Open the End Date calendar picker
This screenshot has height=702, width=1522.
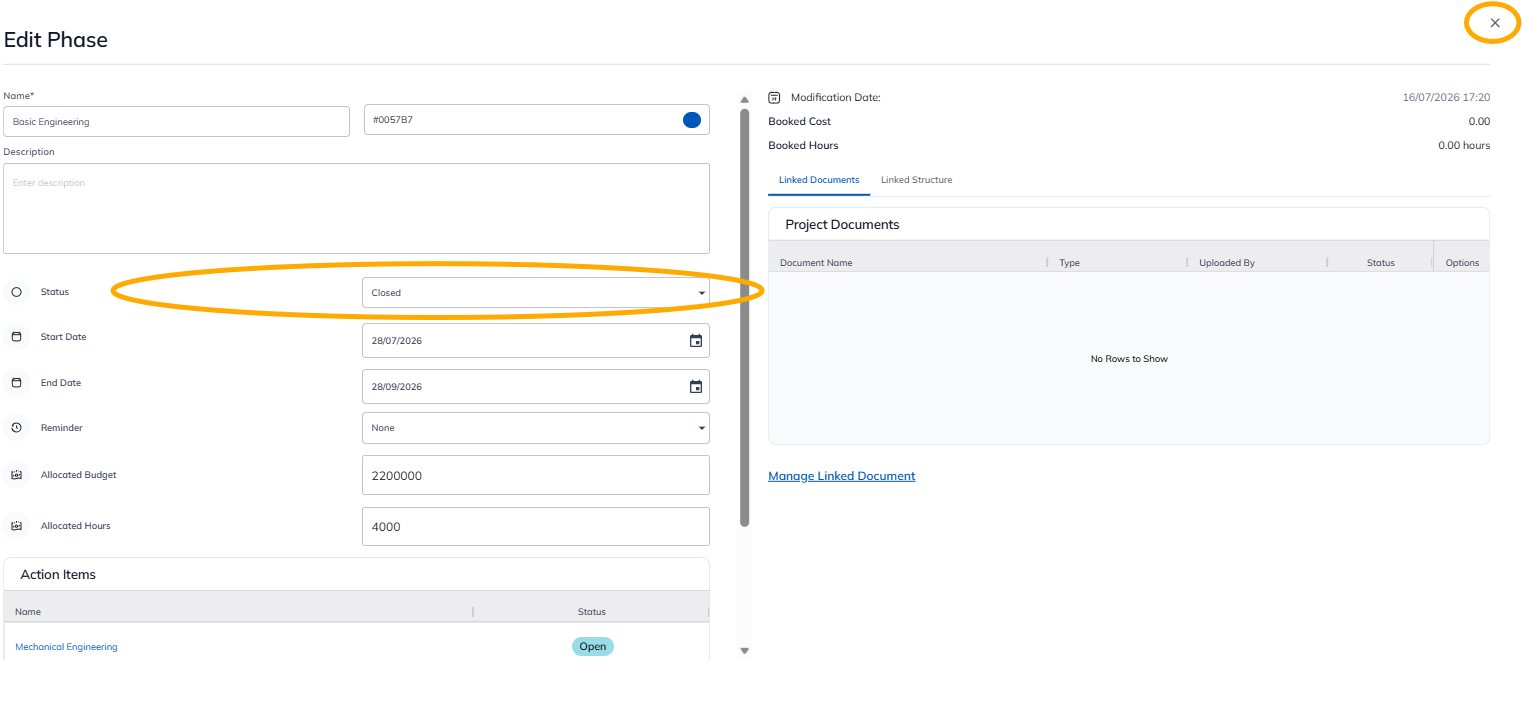click(x=696, y=387)
